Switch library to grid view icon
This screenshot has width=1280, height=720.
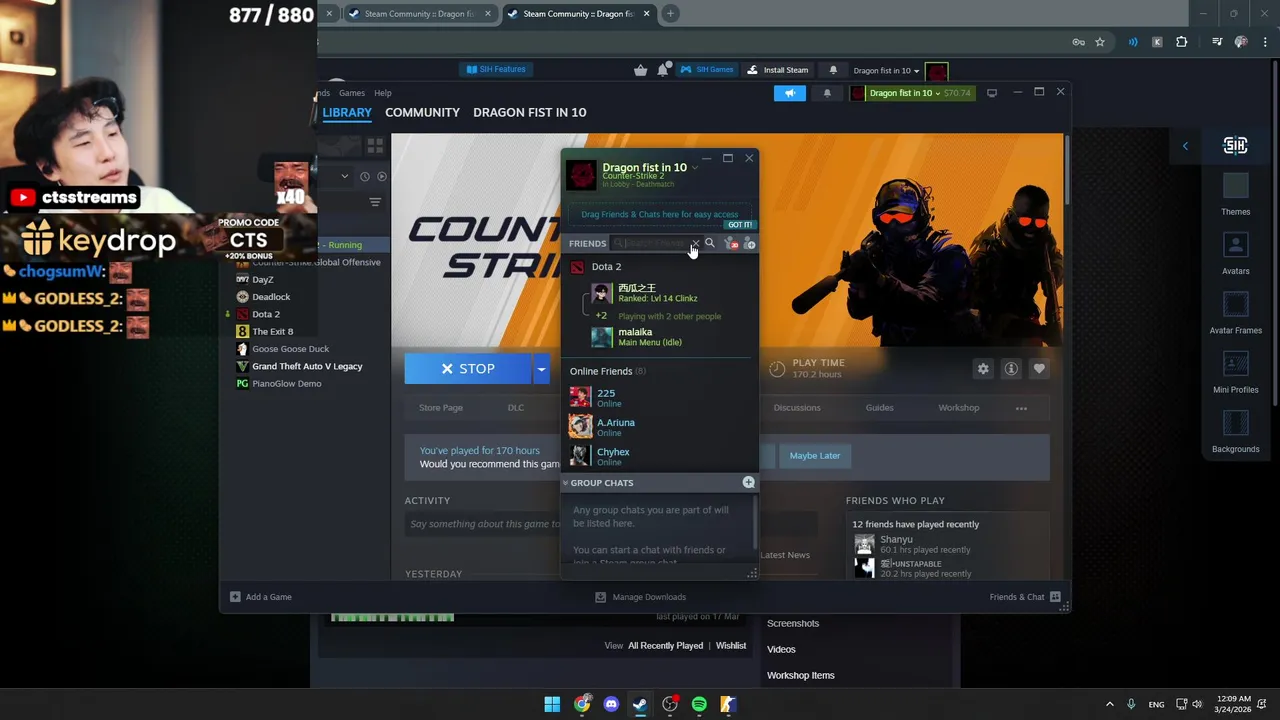coord(375,145)
